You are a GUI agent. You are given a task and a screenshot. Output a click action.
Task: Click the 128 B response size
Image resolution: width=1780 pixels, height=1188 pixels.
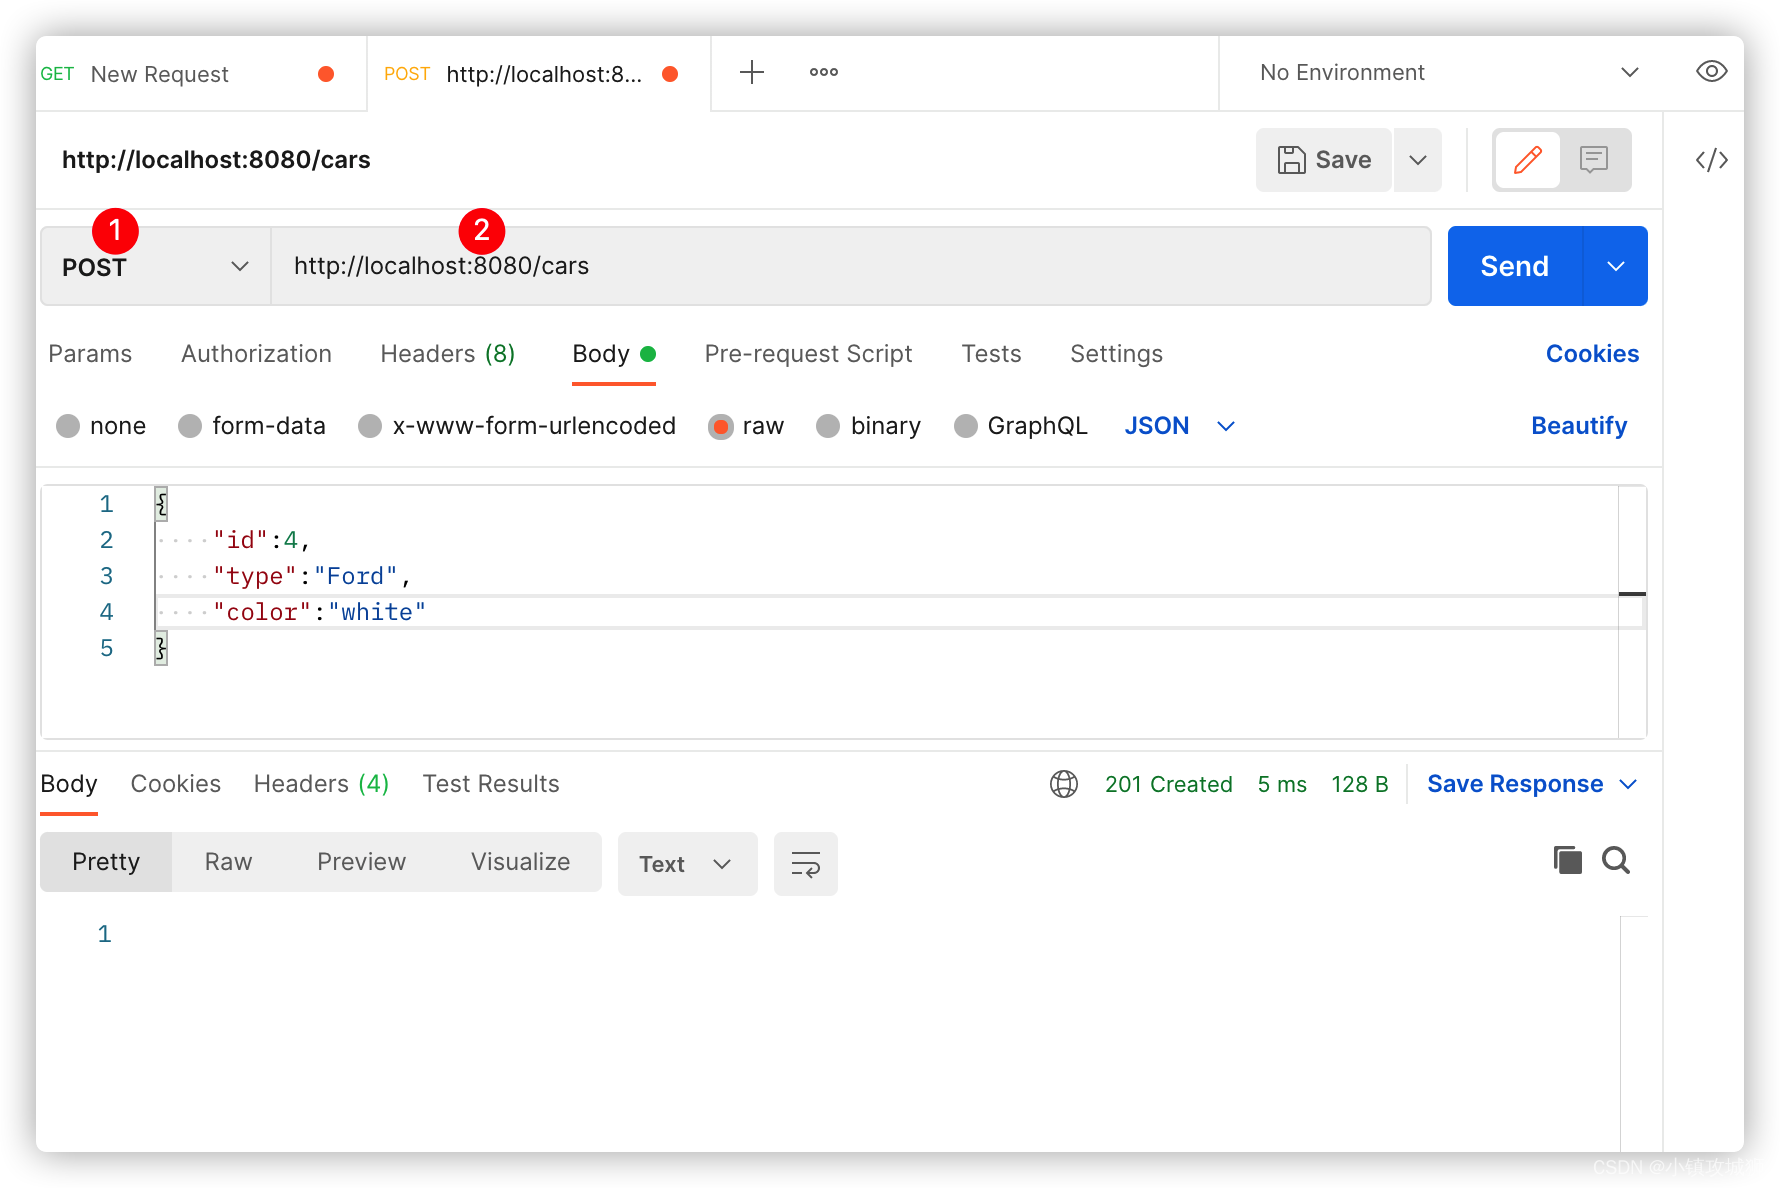click(x=1359, y=784)
